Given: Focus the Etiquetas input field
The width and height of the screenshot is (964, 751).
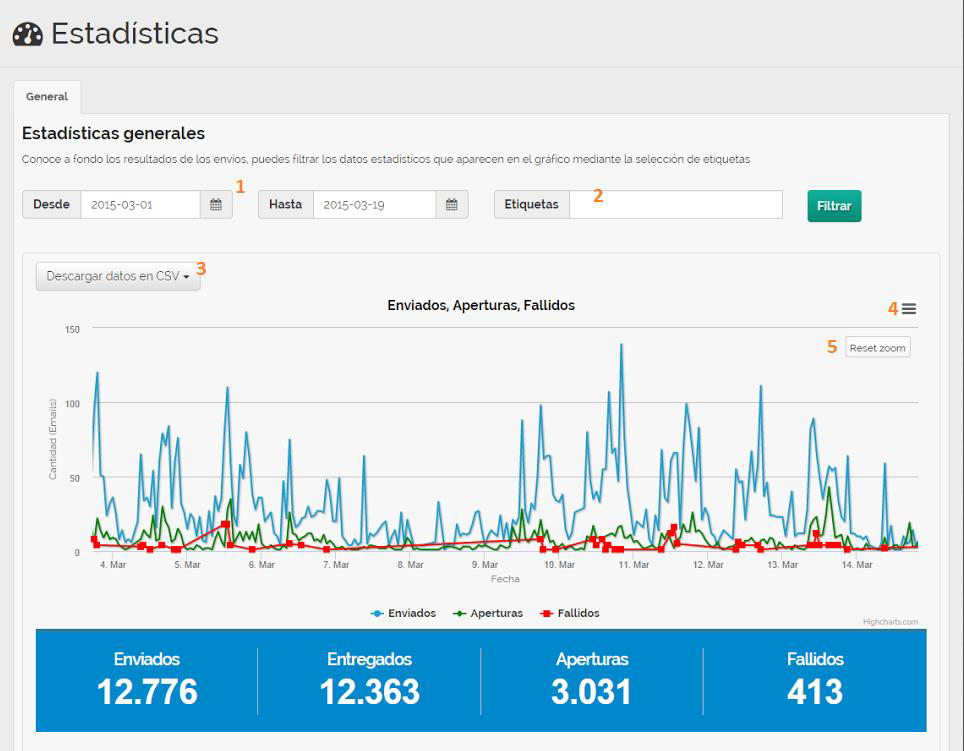Looking at the screenshot, I should pos(675,205).
